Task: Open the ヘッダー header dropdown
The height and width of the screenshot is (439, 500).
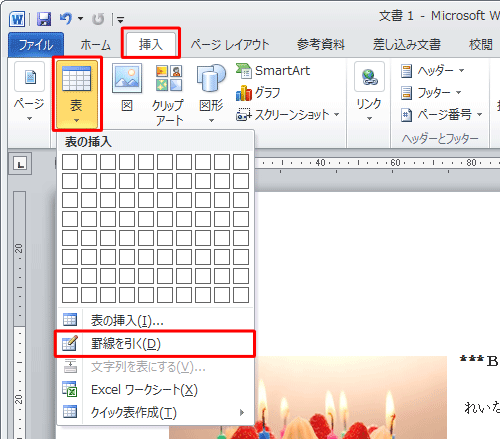Action: click(433, 71)
